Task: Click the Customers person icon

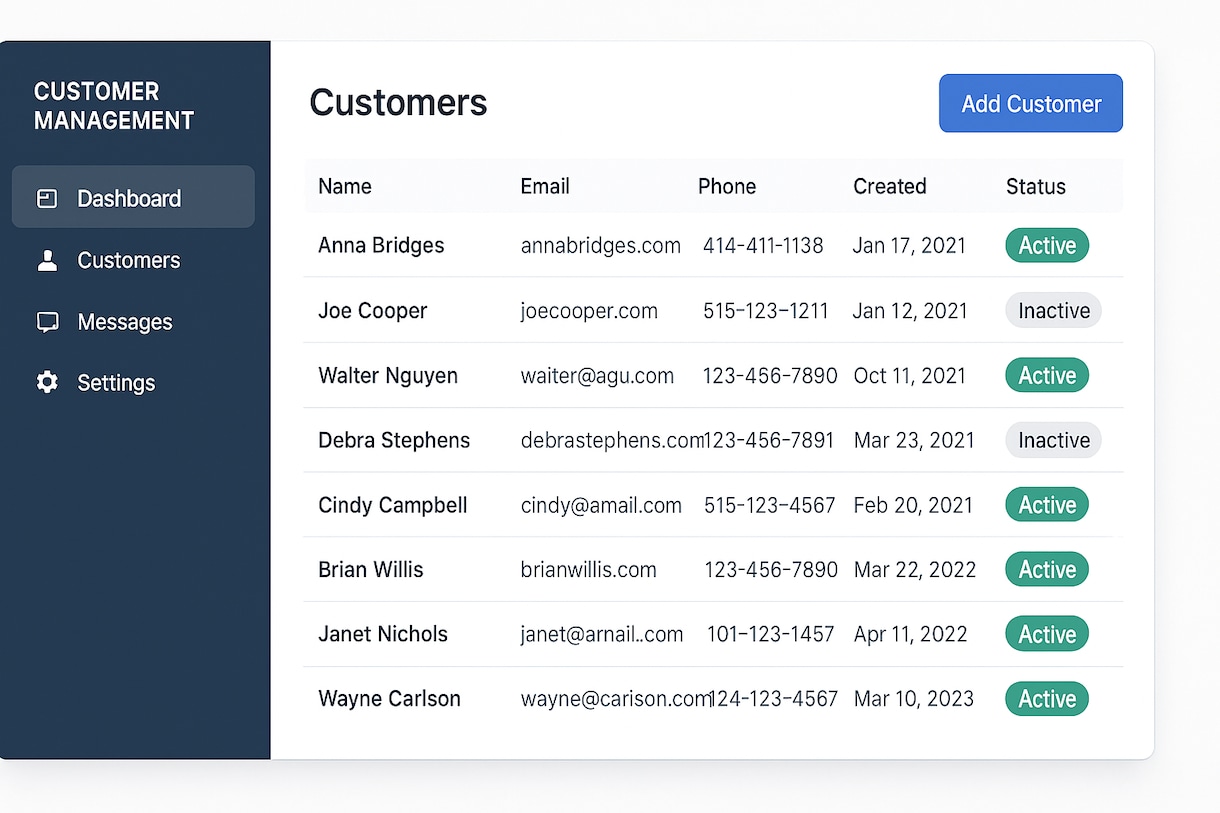Action: tap(47, 260)
